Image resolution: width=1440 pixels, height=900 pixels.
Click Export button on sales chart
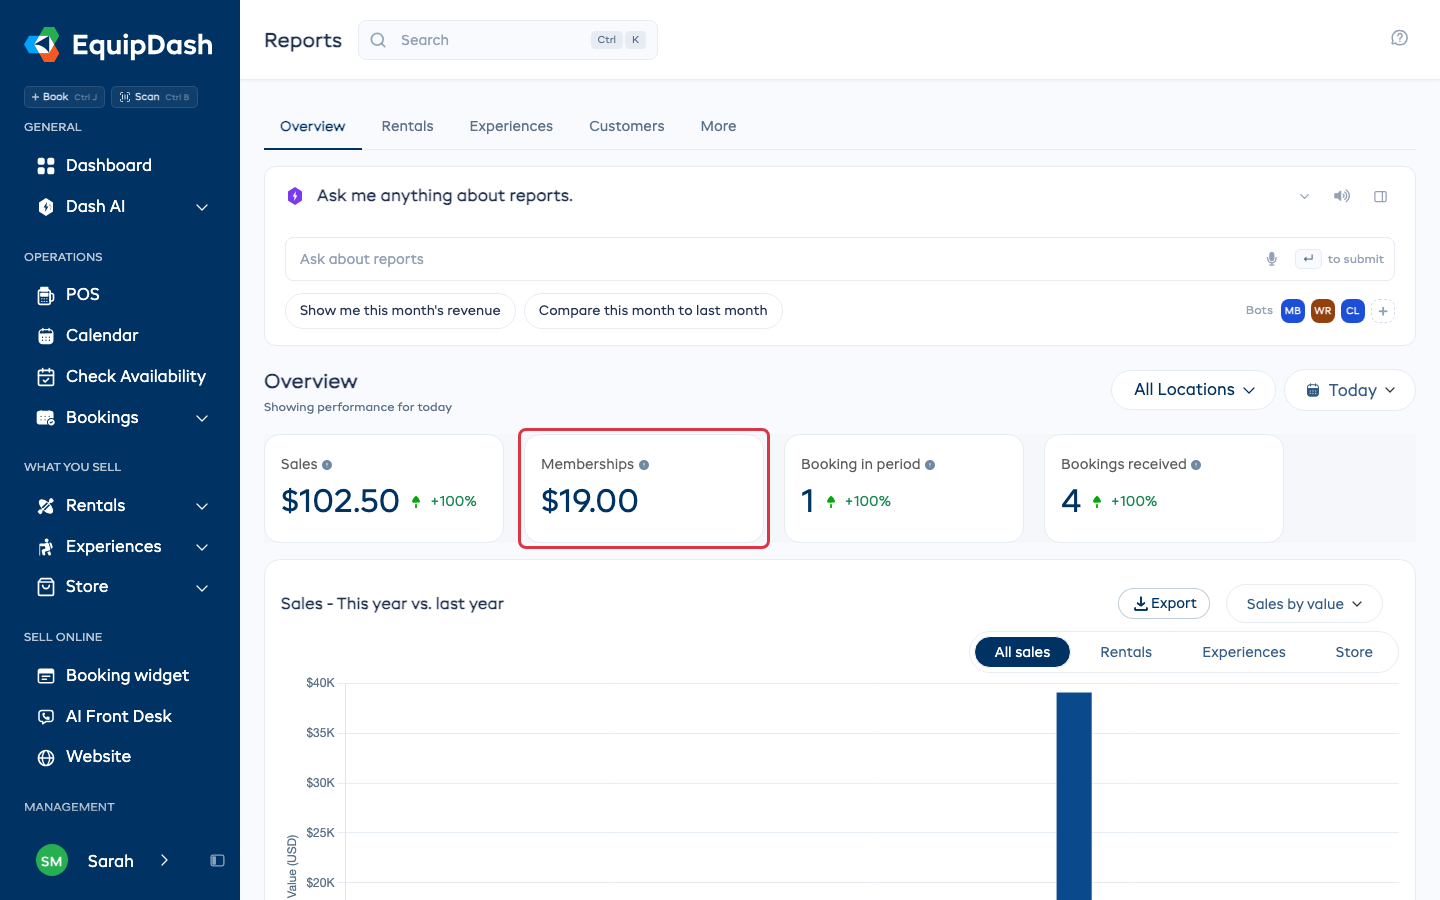click(x=1164, y=603)
